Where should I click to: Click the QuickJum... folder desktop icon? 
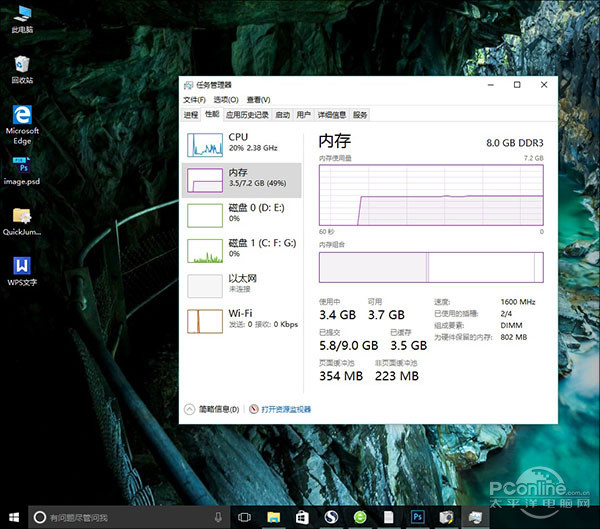pyautogui.click(x=22, y=222)
